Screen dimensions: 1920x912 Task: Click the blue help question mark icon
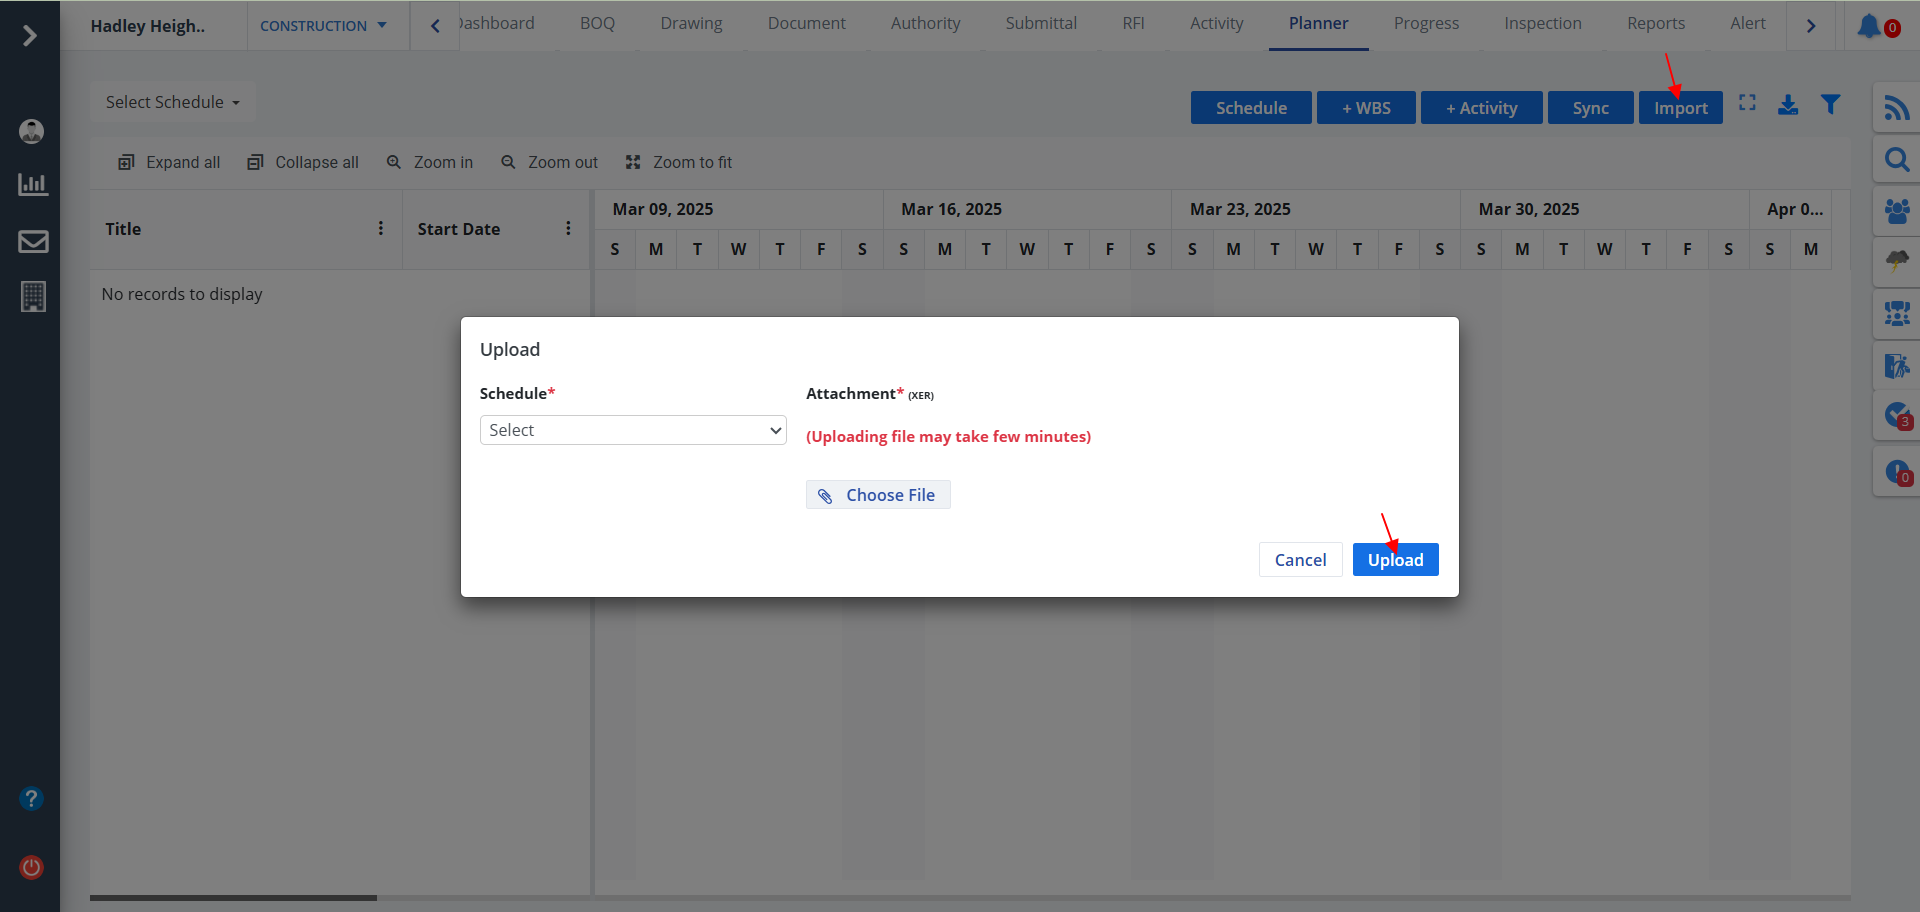pyautogui.click(x=31, y=799)
